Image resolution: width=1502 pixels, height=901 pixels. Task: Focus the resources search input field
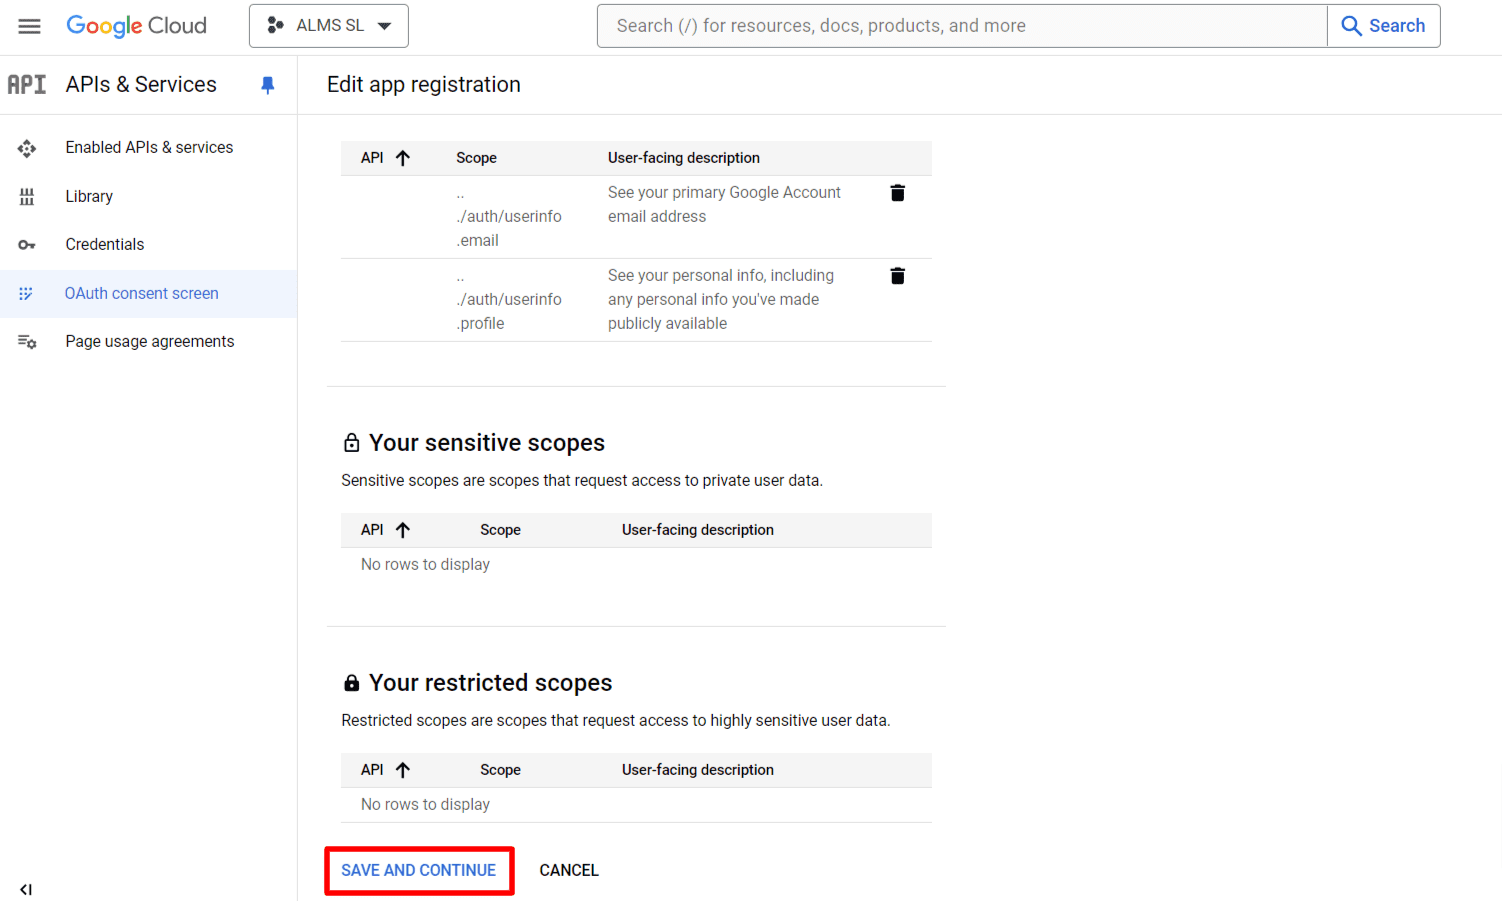[960, 26]
